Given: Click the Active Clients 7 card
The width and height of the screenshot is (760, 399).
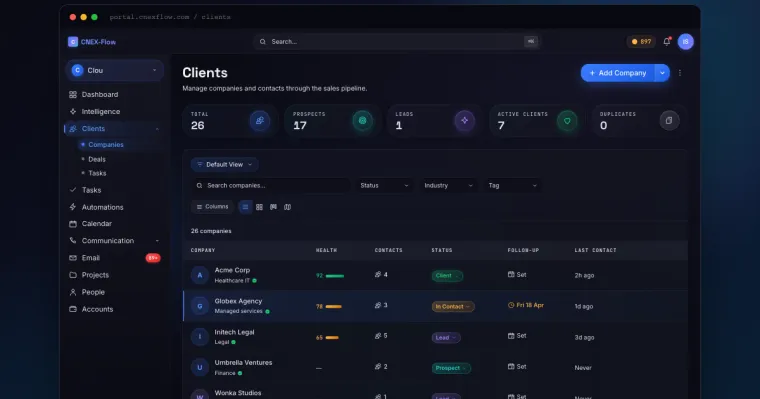Looking at the screenshot, I should click(x=537, y=121).
